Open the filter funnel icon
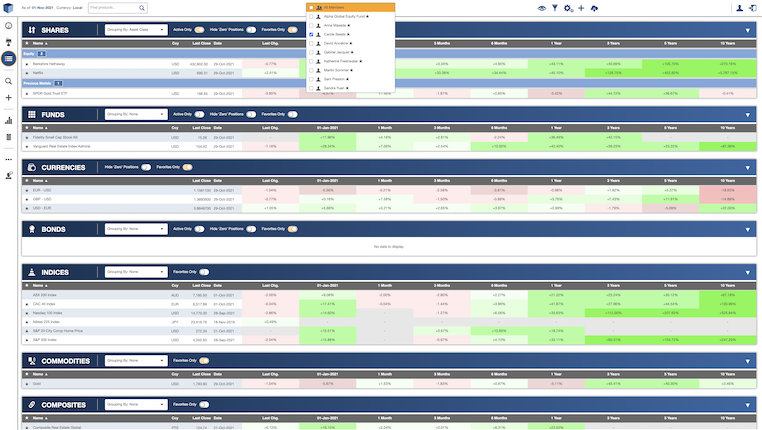This screenshot has height=430, width=762. 555,8
